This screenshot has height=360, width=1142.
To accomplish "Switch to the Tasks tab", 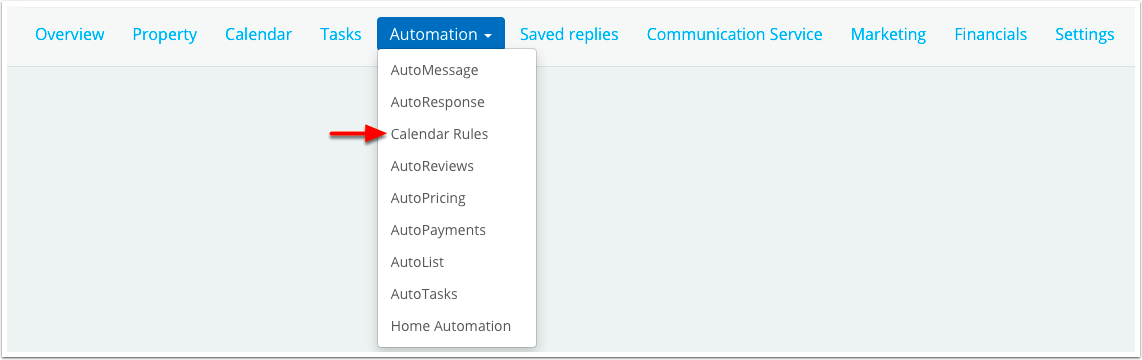I will [x=341, y=34].
